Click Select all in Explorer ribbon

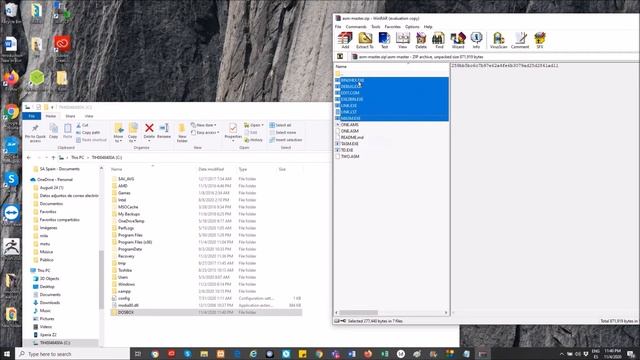(x=280, y=125)
